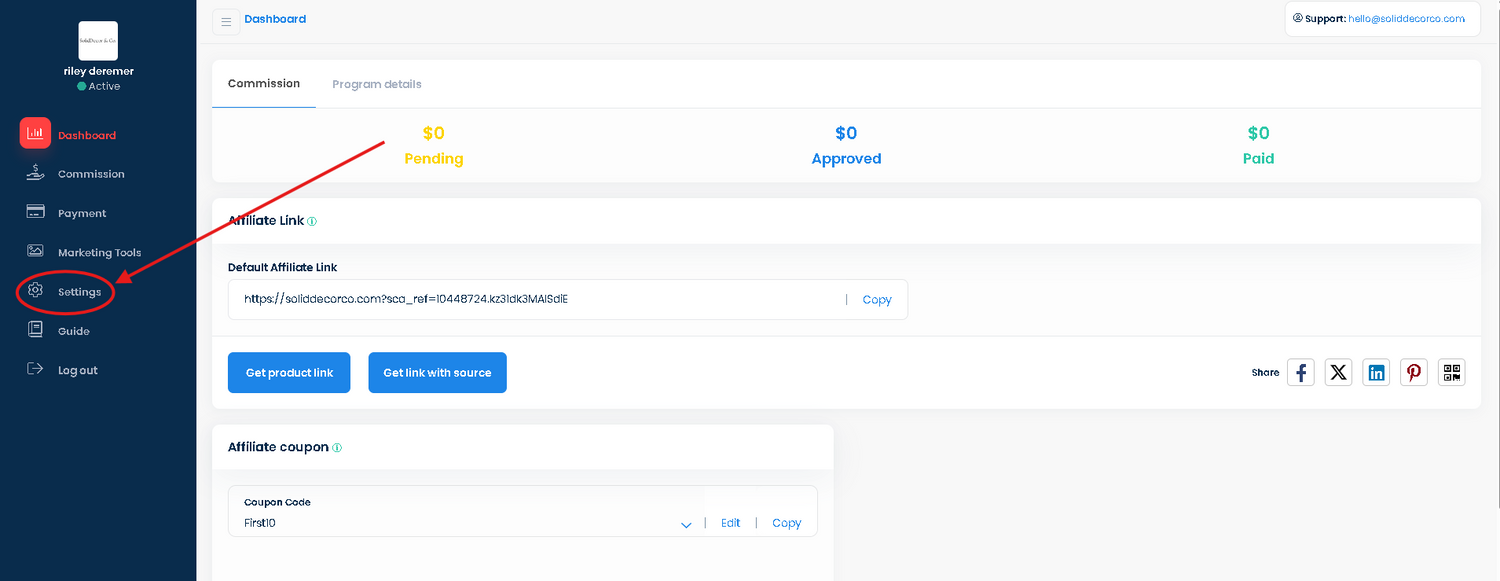Share the affiliate link on LinkedIn

click(x=1376, y=372)
